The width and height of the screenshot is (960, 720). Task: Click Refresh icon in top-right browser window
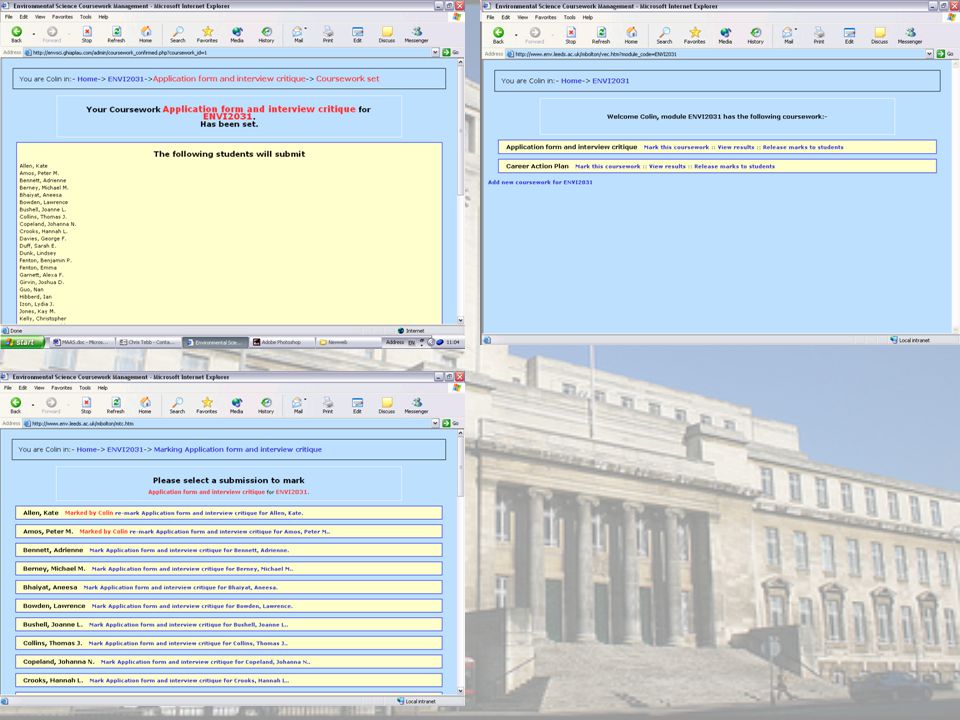tap(601, 36)
